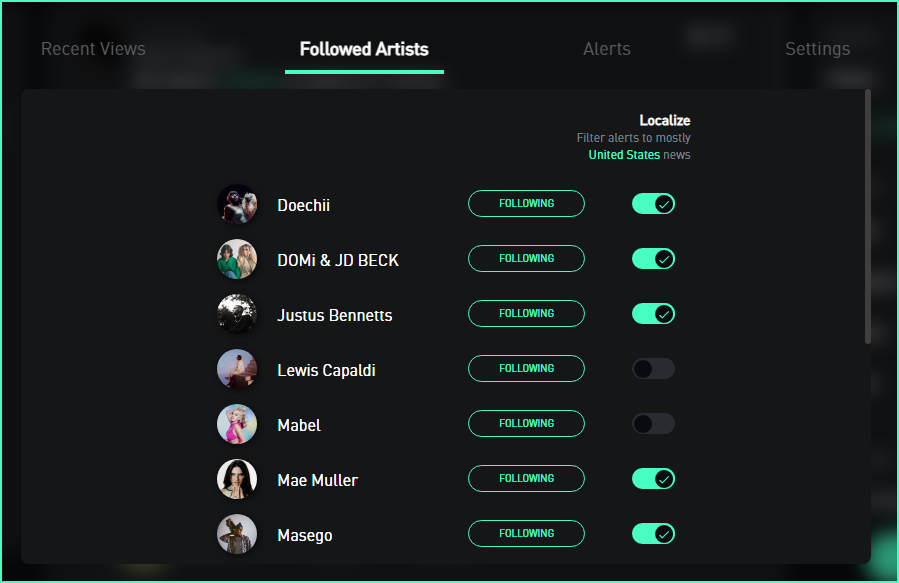899x583 pixels.
Task: Open the Alerts tab
Action: (607, 49)
